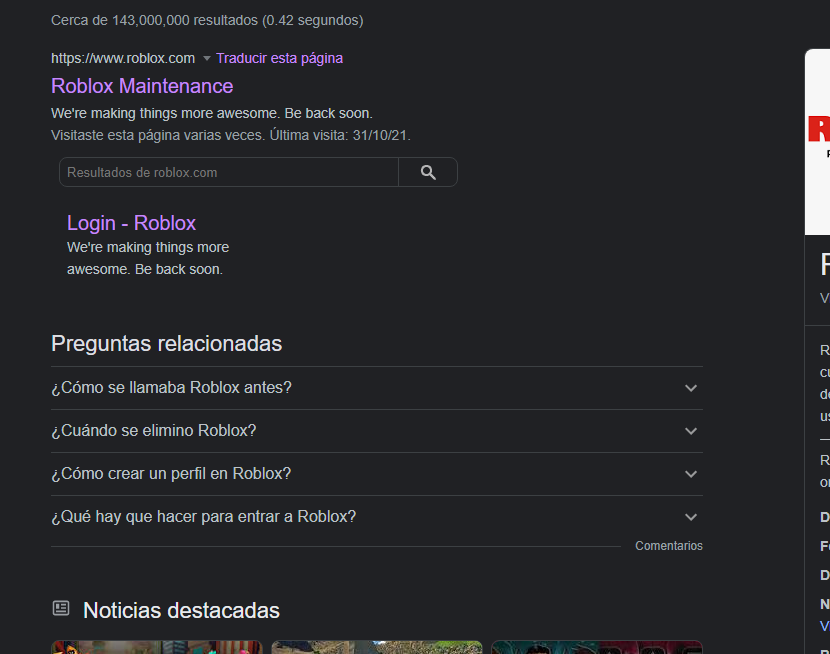The height and width of the screenshot is (654, 830).
Task: Click the Comentarios feedback link
Action: (x=669, y=546)
